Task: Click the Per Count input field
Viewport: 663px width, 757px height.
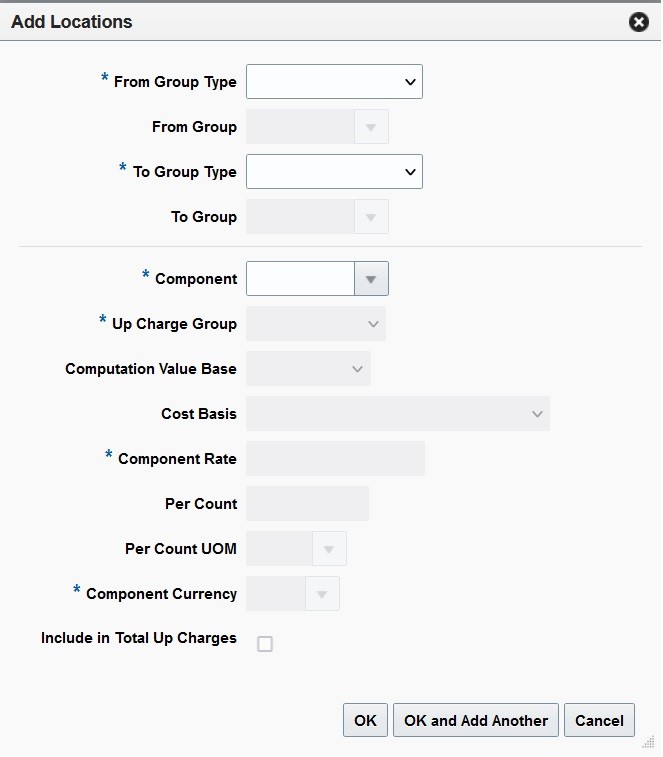Action: click(308, 504)
